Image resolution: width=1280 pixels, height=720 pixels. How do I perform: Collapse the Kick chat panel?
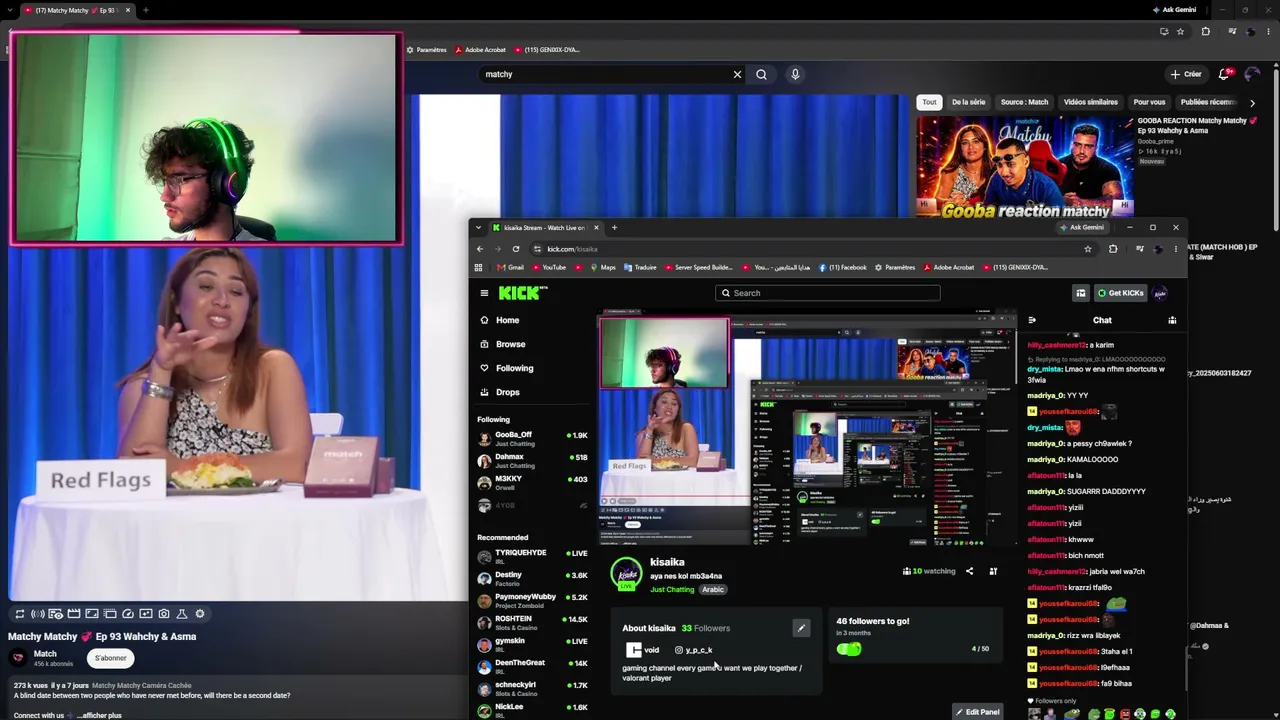tap(1032, 320)
